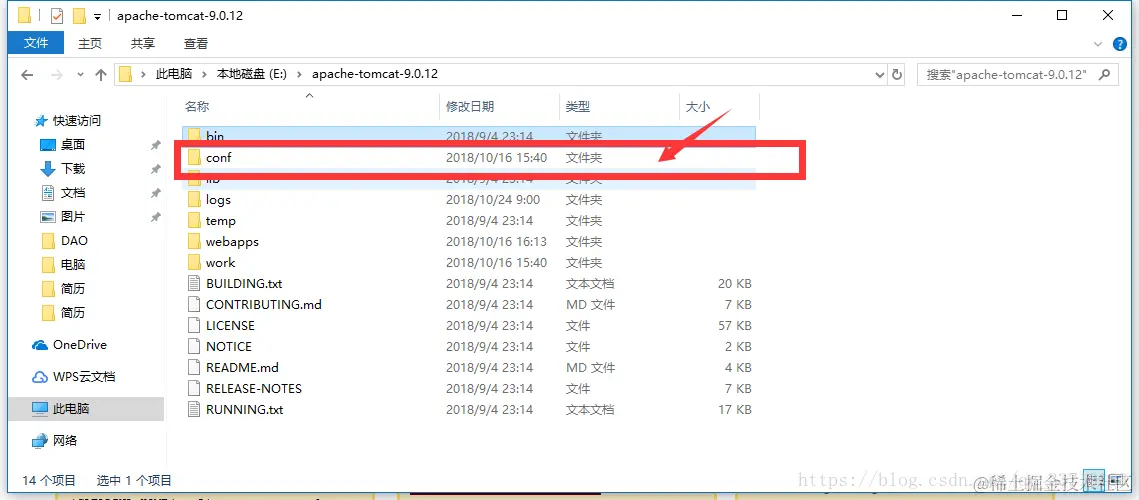Select the conf folder icon
Image resolution: width=1139 pixels, height=500 pixels.
tap(193, 157)
